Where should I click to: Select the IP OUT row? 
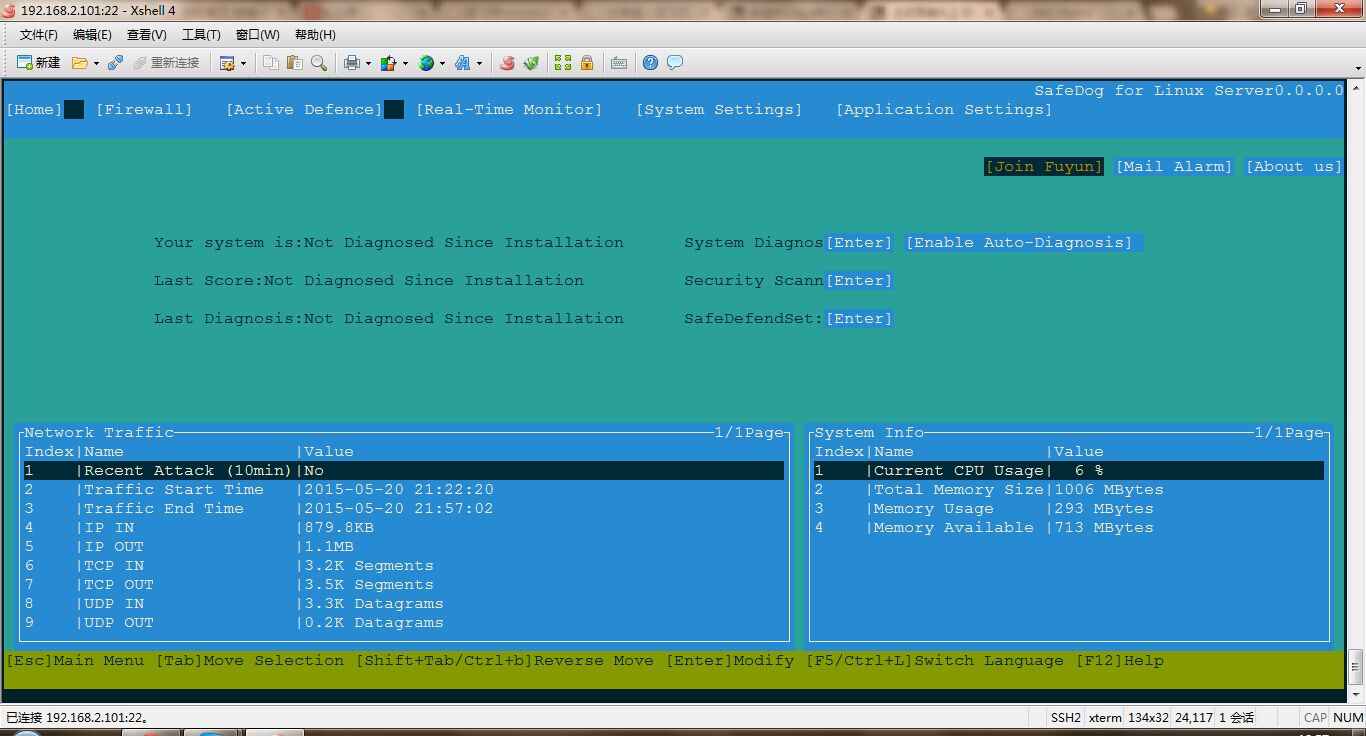pyautogui.click(x=404, y=547)
